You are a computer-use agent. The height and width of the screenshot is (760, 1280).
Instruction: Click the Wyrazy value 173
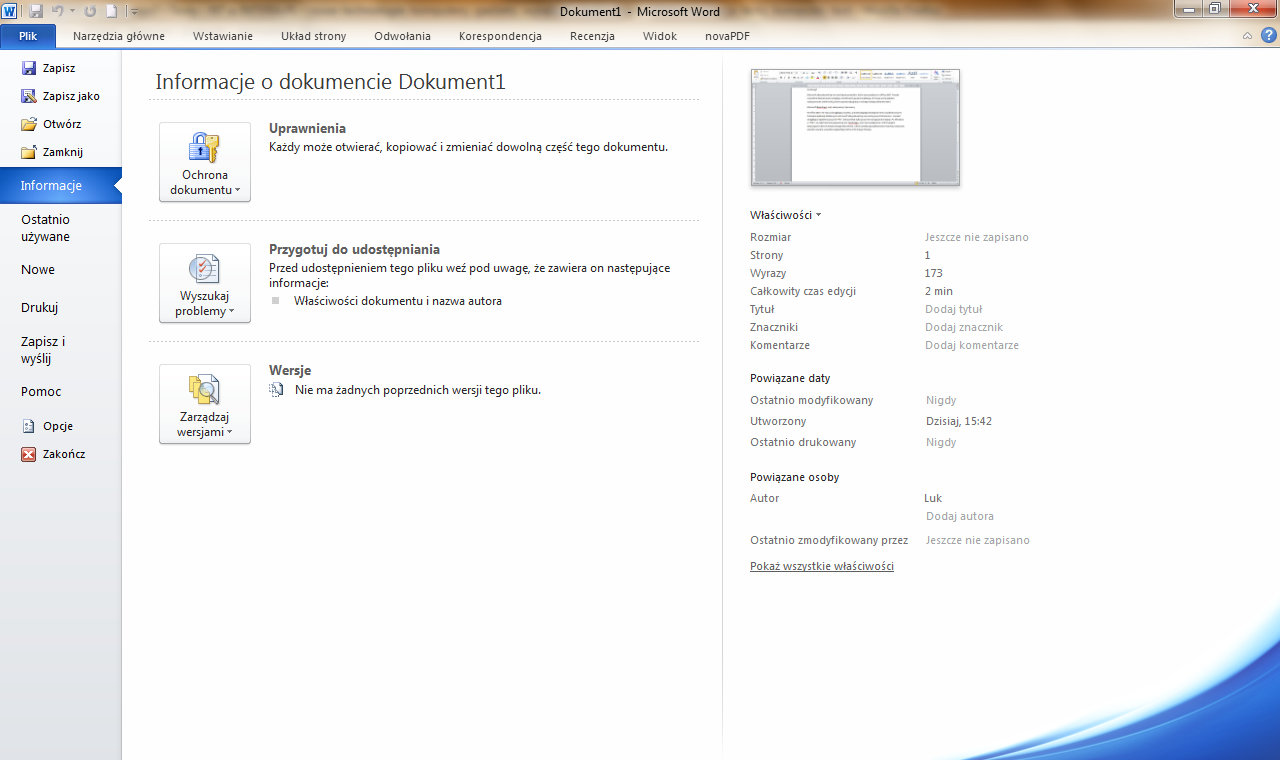(934, 273)
